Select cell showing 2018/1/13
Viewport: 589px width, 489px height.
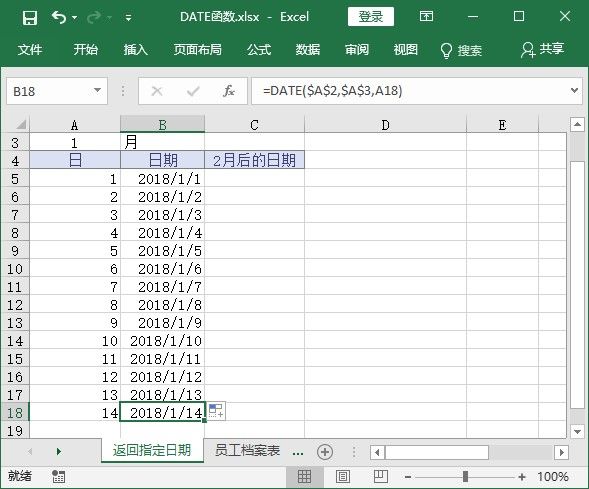point(162,395)
